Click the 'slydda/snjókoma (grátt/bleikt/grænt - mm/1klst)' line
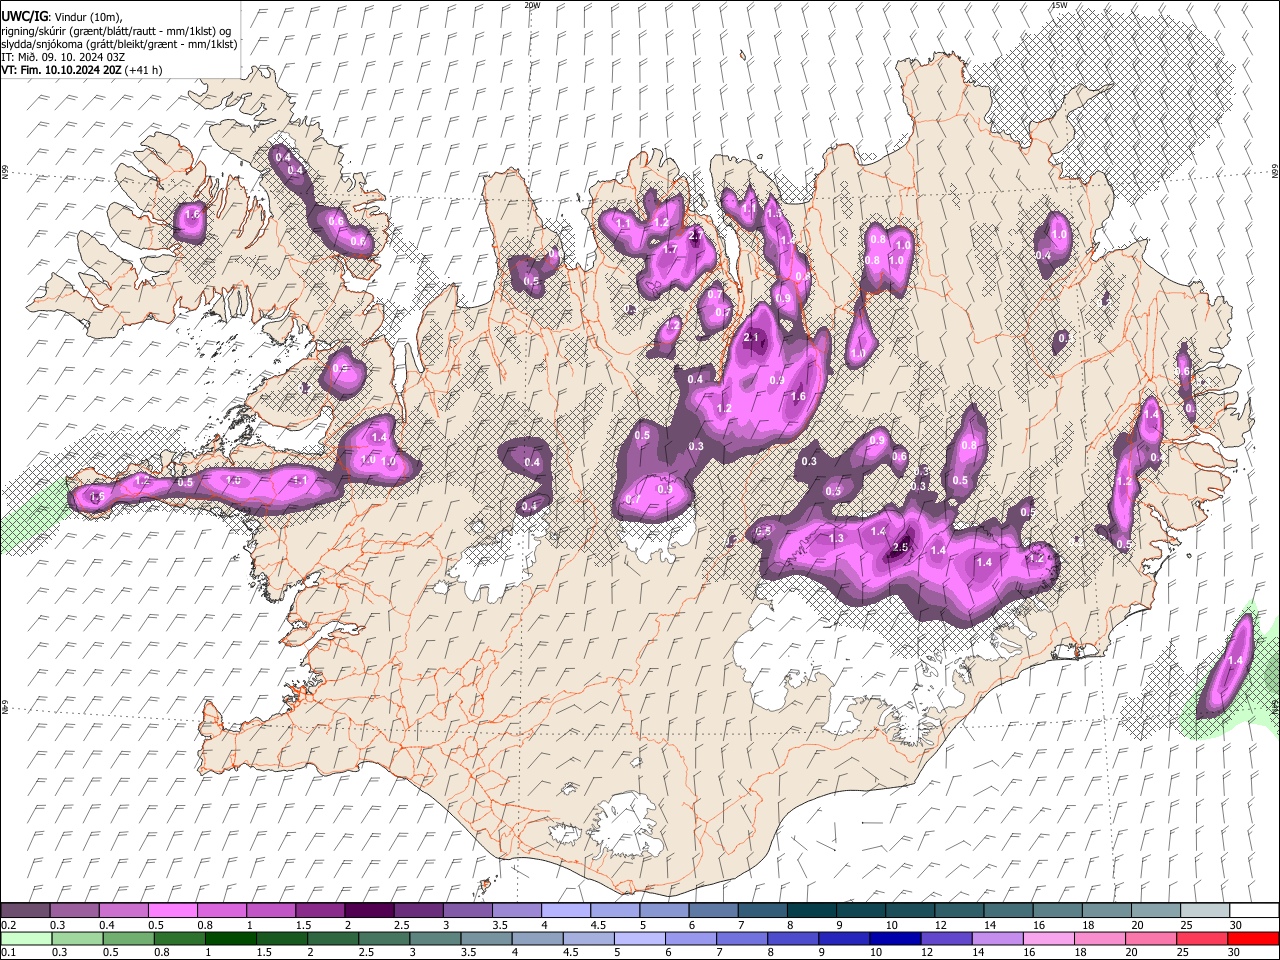The image size is (1280, 960). 119,44
